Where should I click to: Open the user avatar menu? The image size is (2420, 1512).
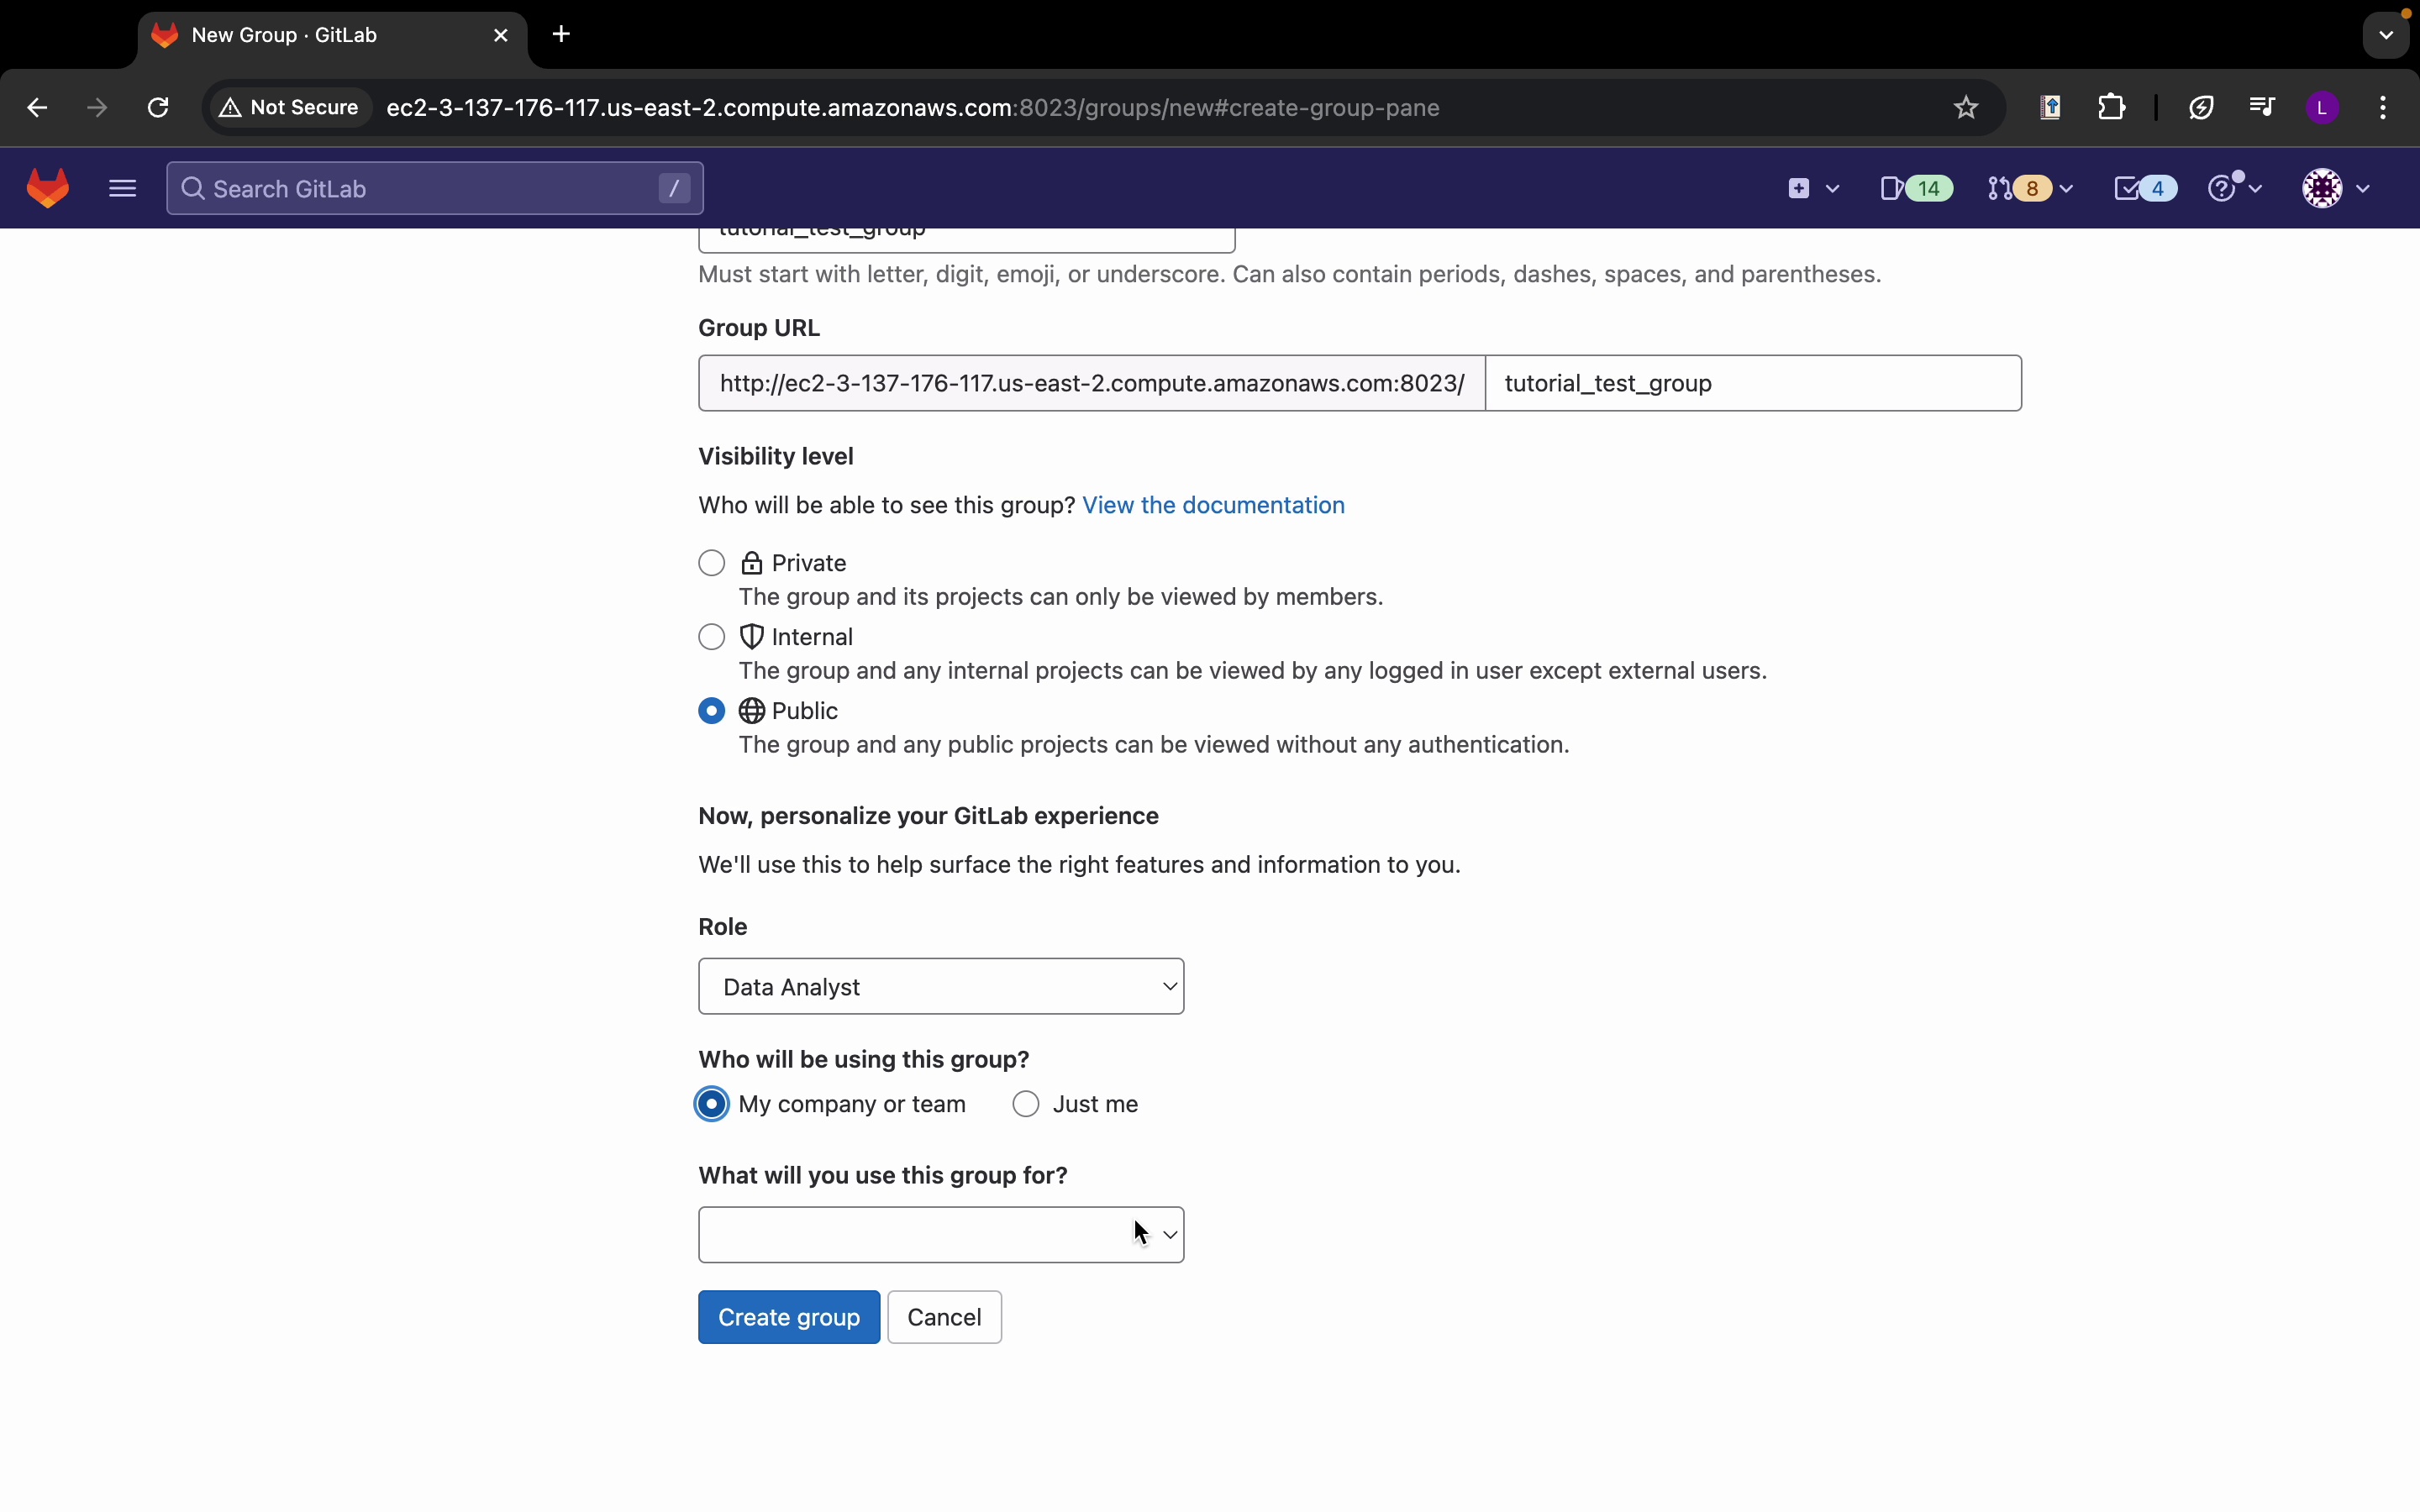2334,188
